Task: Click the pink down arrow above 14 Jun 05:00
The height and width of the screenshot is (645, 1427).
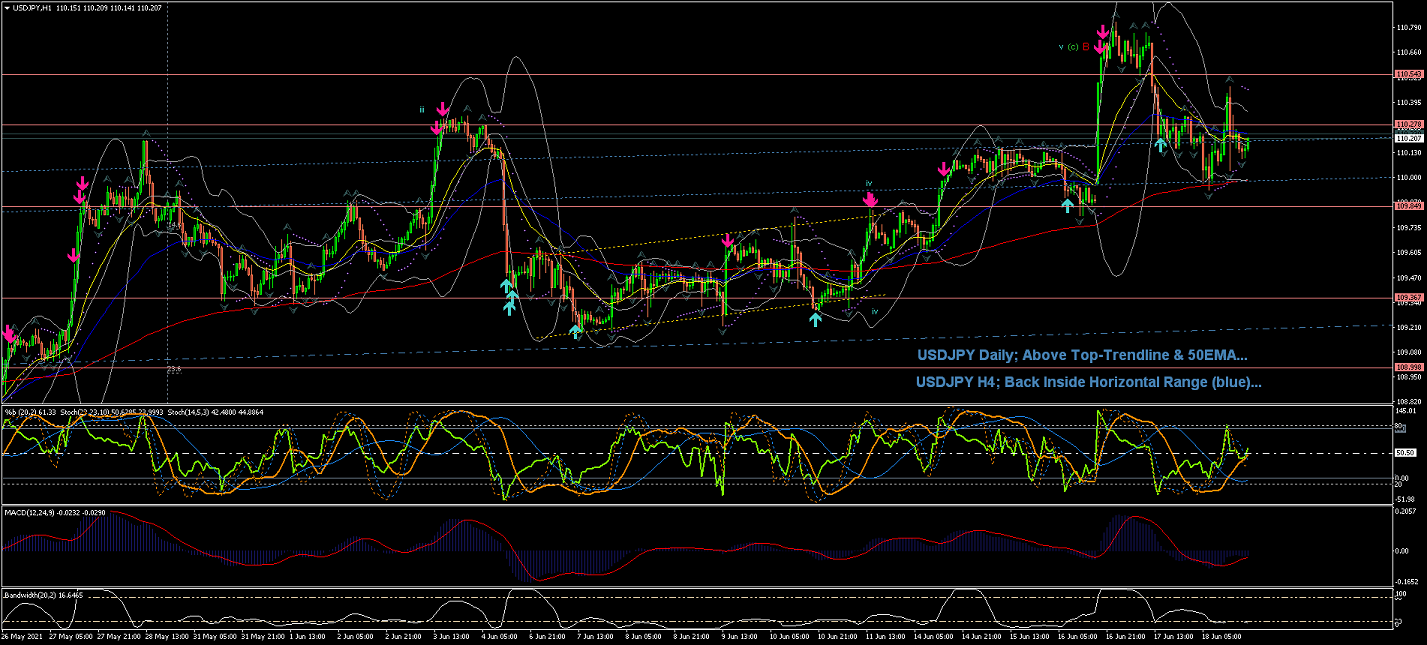Action: [x=943, y=170]
